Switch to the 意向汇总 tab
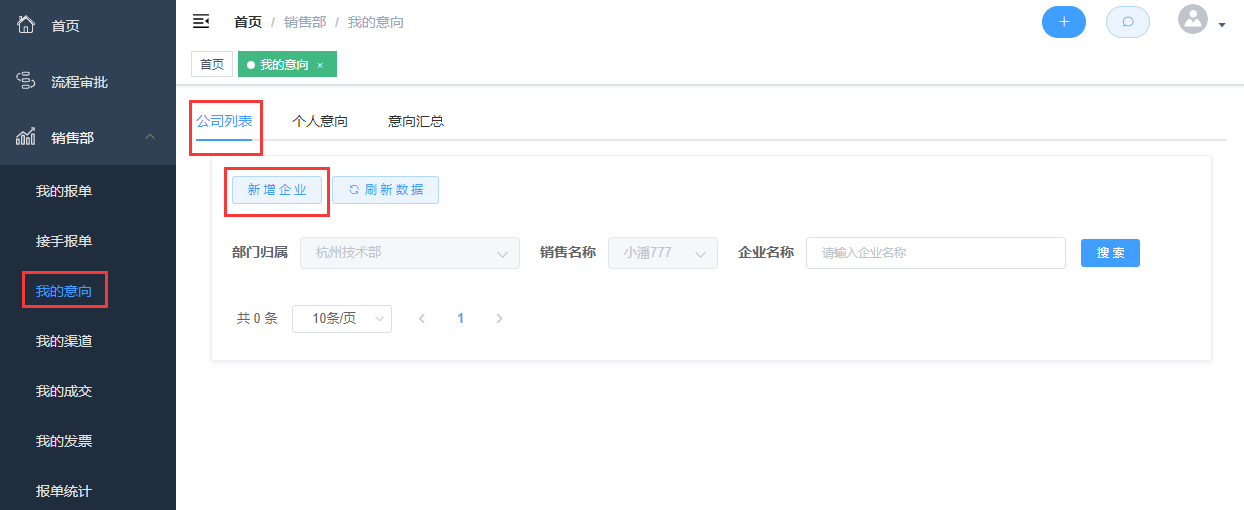The height and width of the screenshot is (510, 1244). tap(415, 121)
